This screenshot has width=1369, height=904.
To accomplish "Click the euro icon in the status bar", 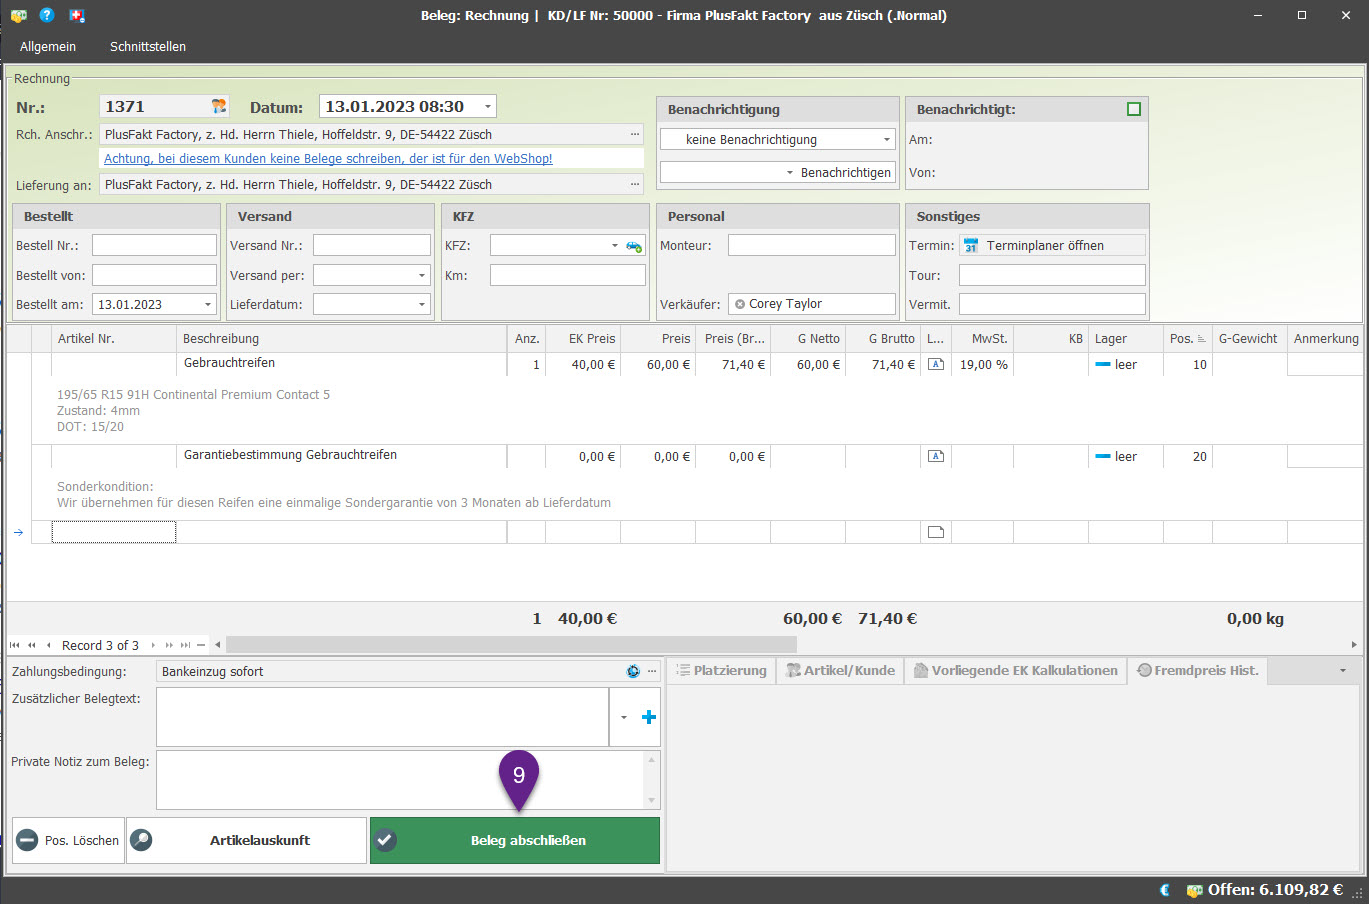I will click(x=1164, y=890).
